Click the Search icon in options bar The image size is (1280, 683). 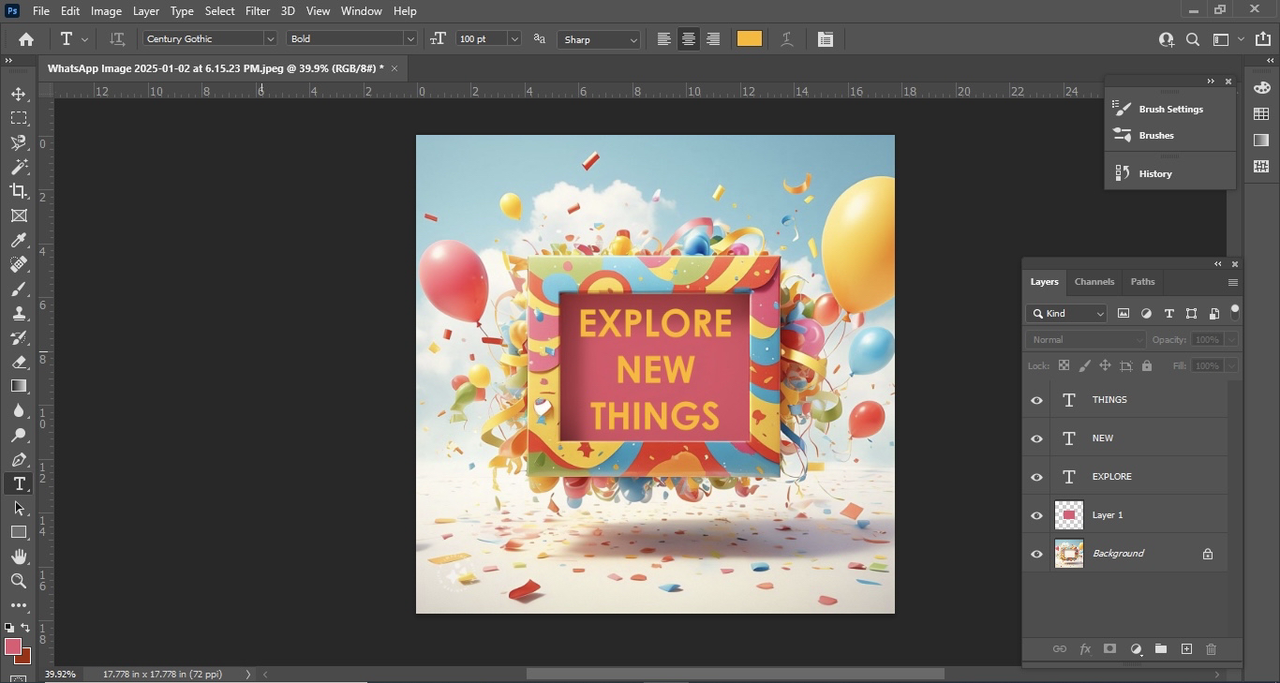pyautogui.click(x=1193, y=39)
